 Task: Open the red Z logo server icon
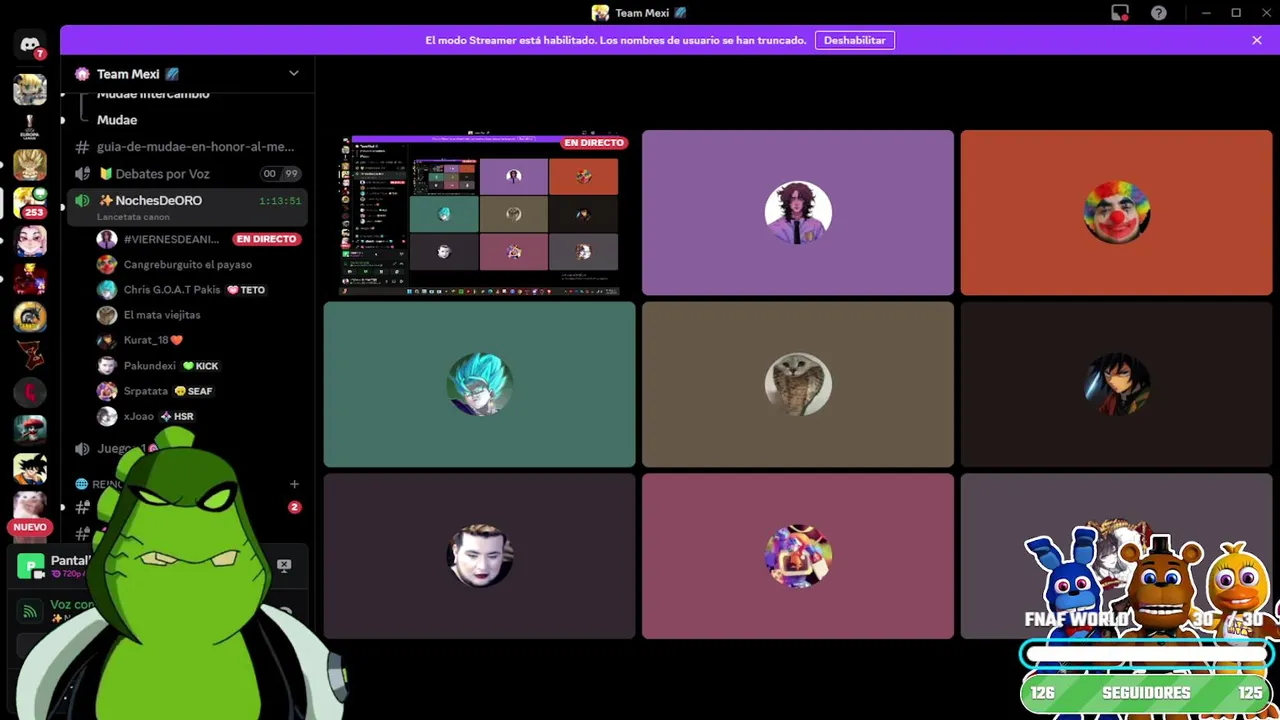[x=30, y=355]
